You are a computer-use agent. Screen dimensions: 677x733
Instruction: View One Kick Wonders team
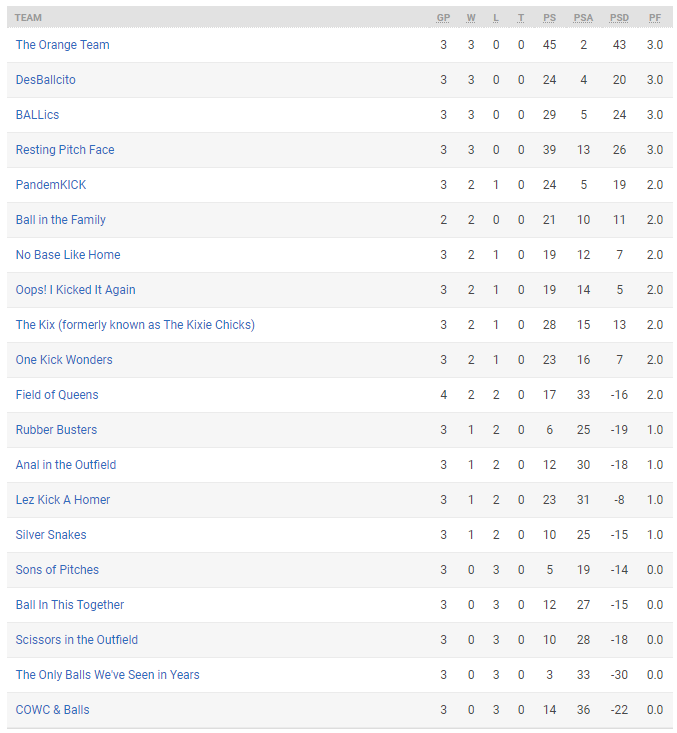(64, 360)
